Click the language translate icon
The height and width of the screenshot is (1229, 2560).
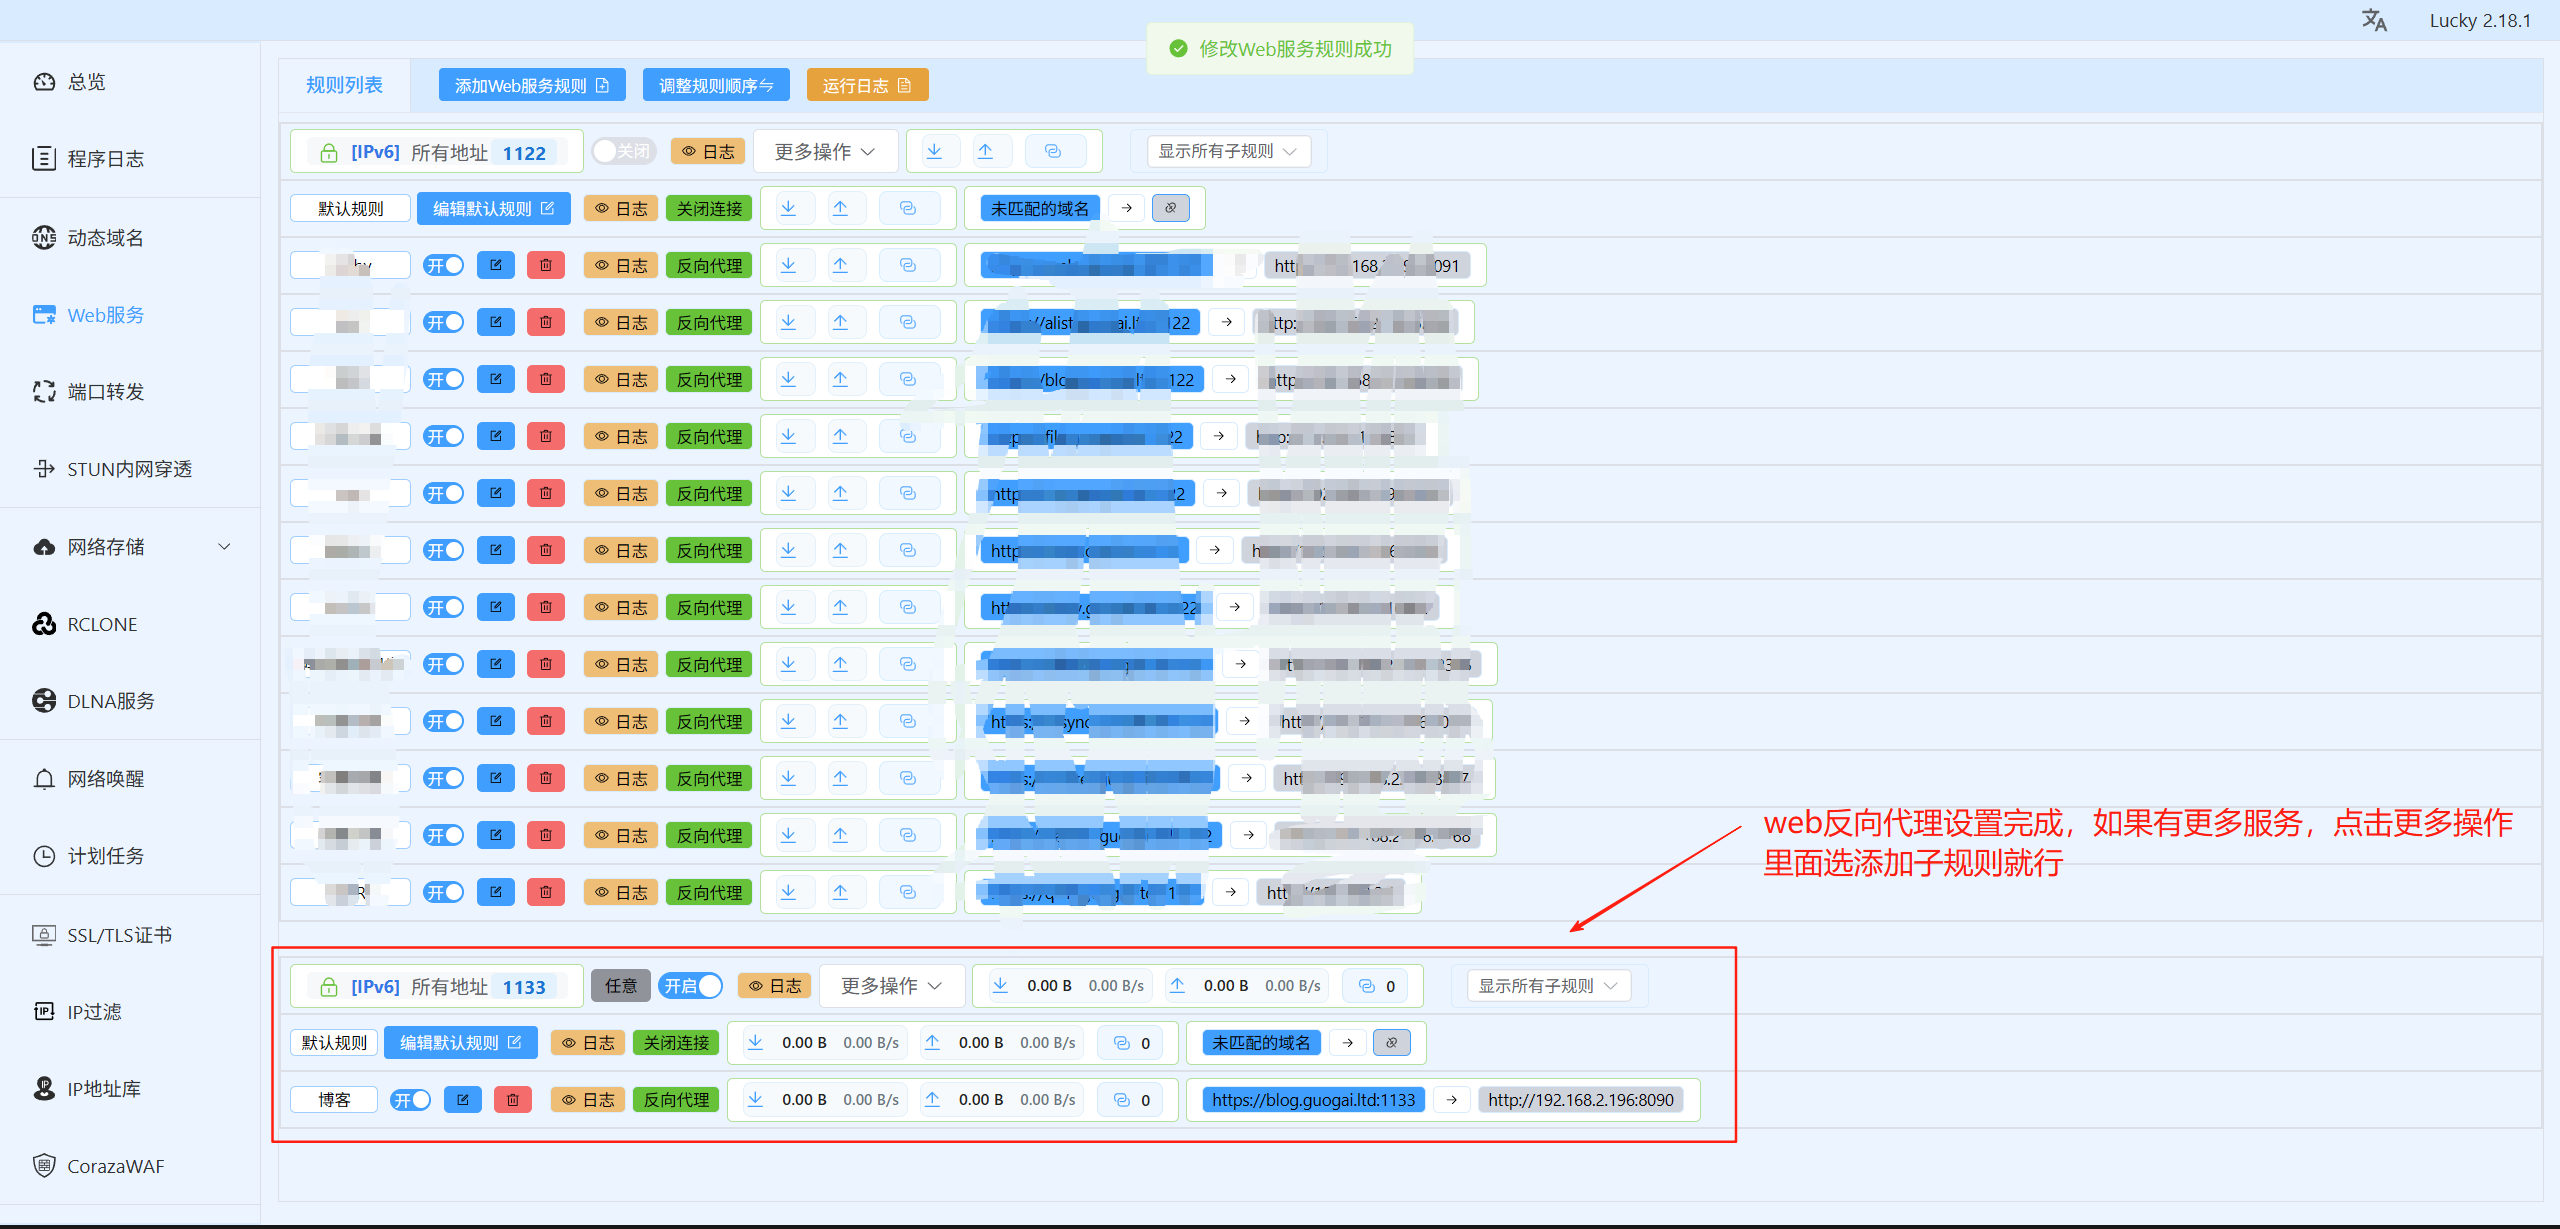(x=2374, y=20)
